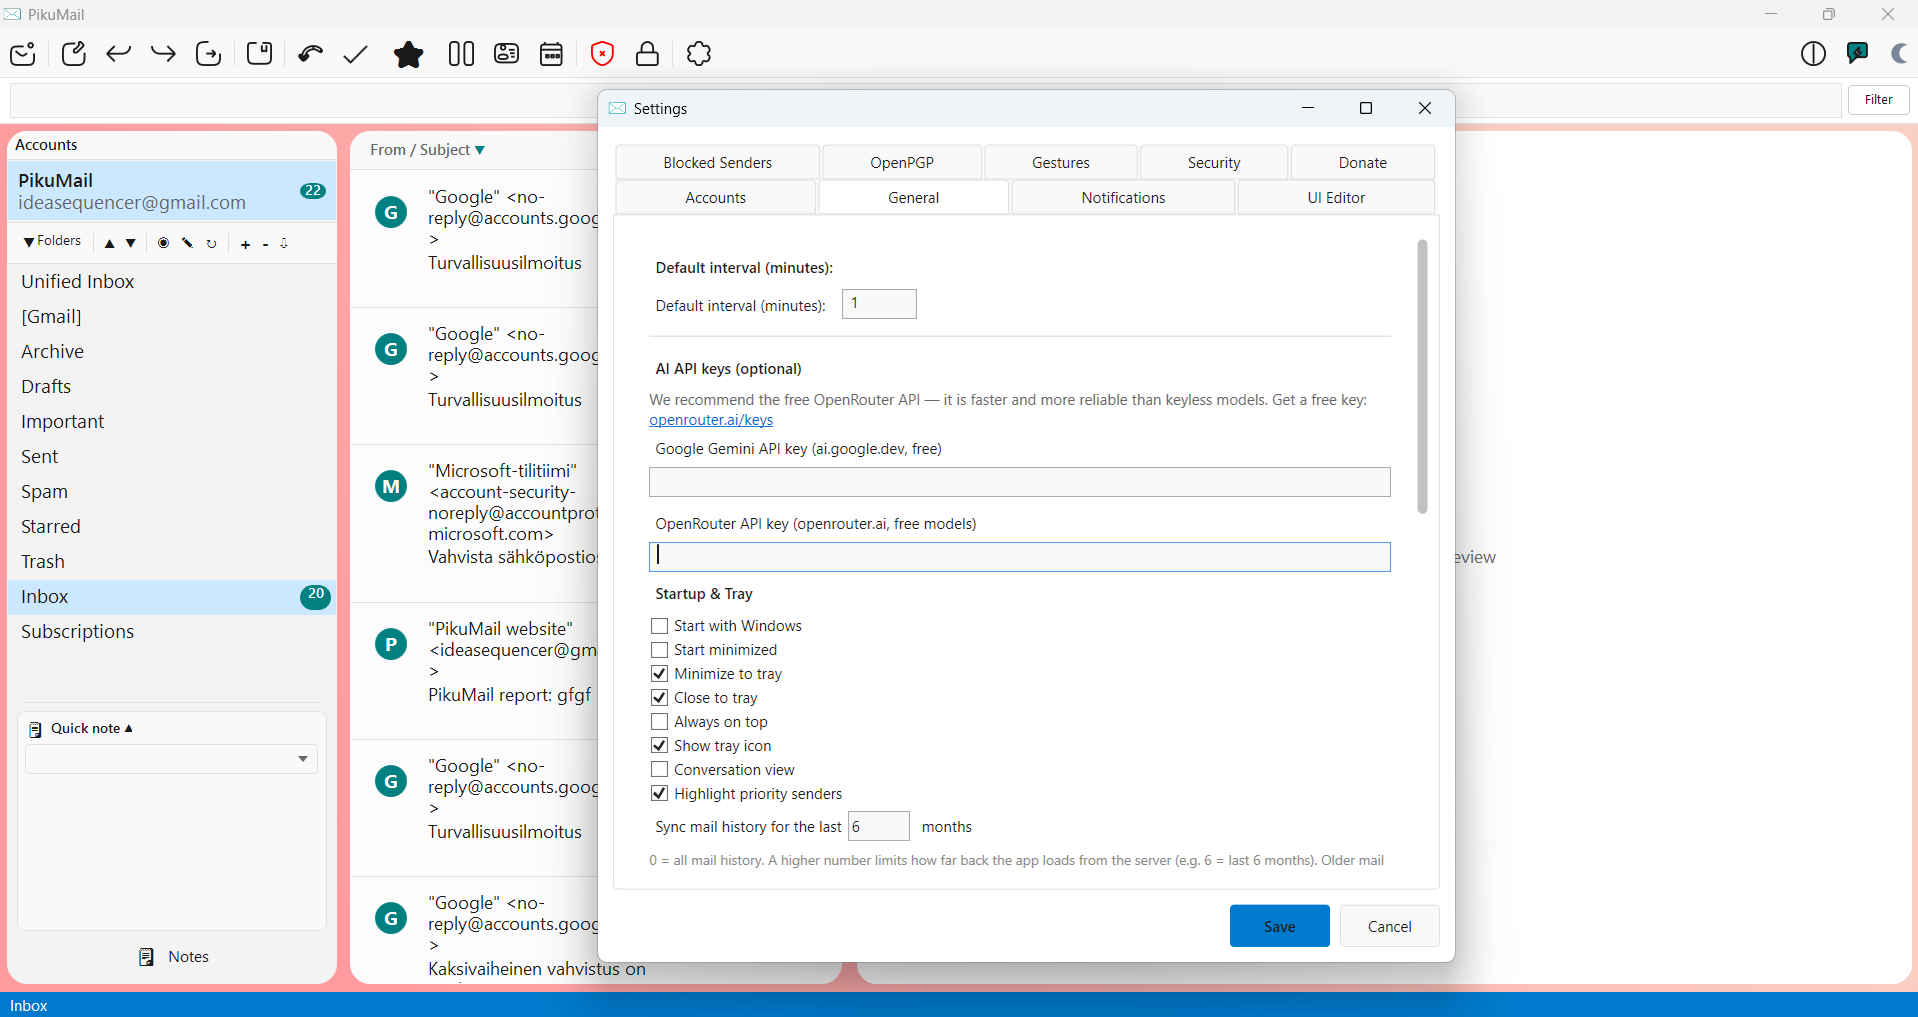Screen dimensions: 1918x1017
Task: Open the Subscriptions folder
Action: click(x=172, y=632)
